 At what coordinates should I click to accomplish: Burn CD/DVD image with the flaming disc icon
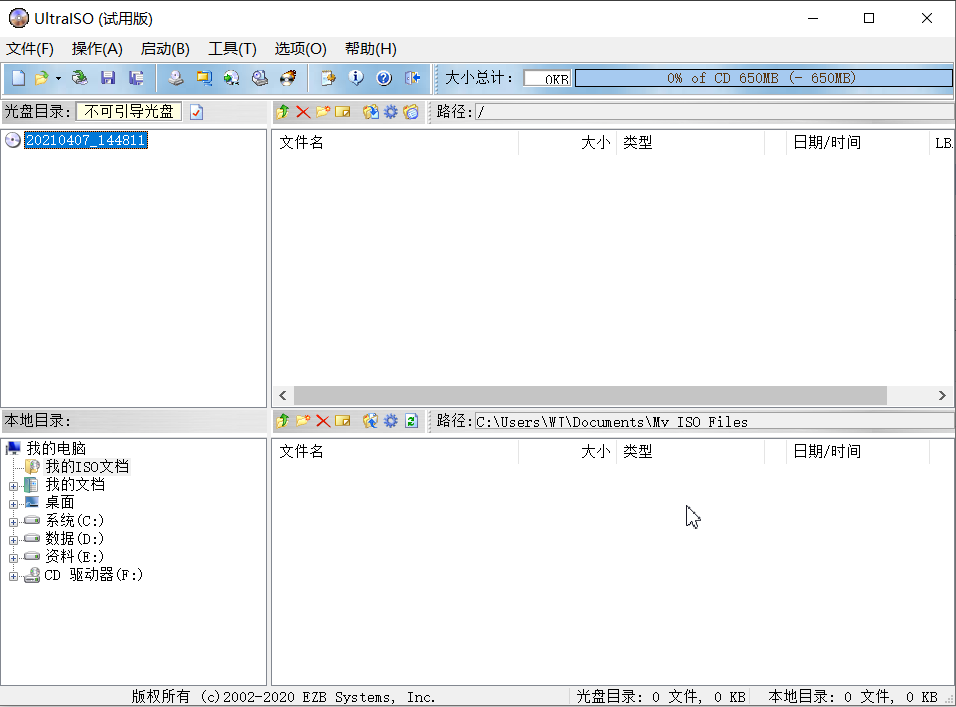288,78
